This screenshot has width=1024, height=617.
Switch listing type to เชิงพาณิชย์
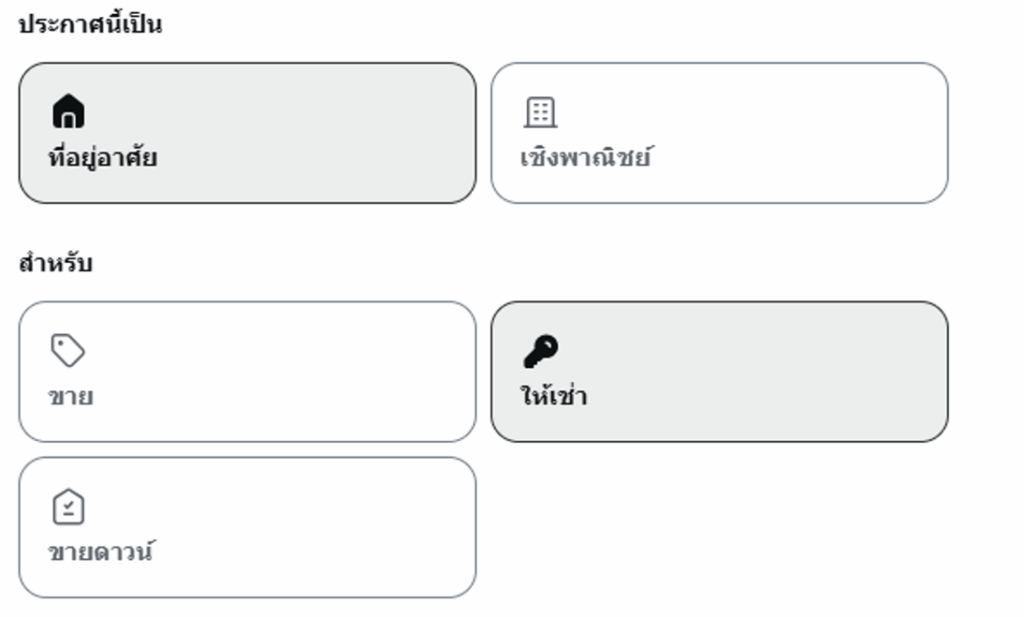pos(719,133)
